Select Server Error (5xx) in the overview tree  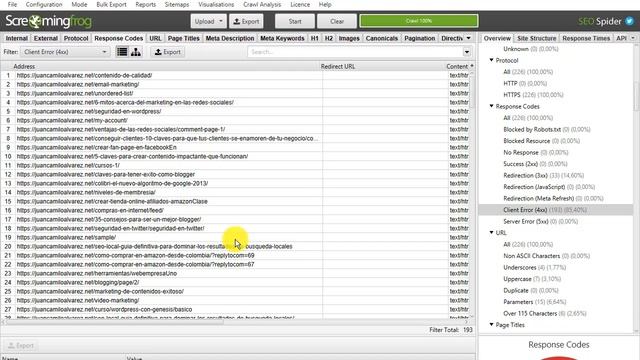pos(540,221)
